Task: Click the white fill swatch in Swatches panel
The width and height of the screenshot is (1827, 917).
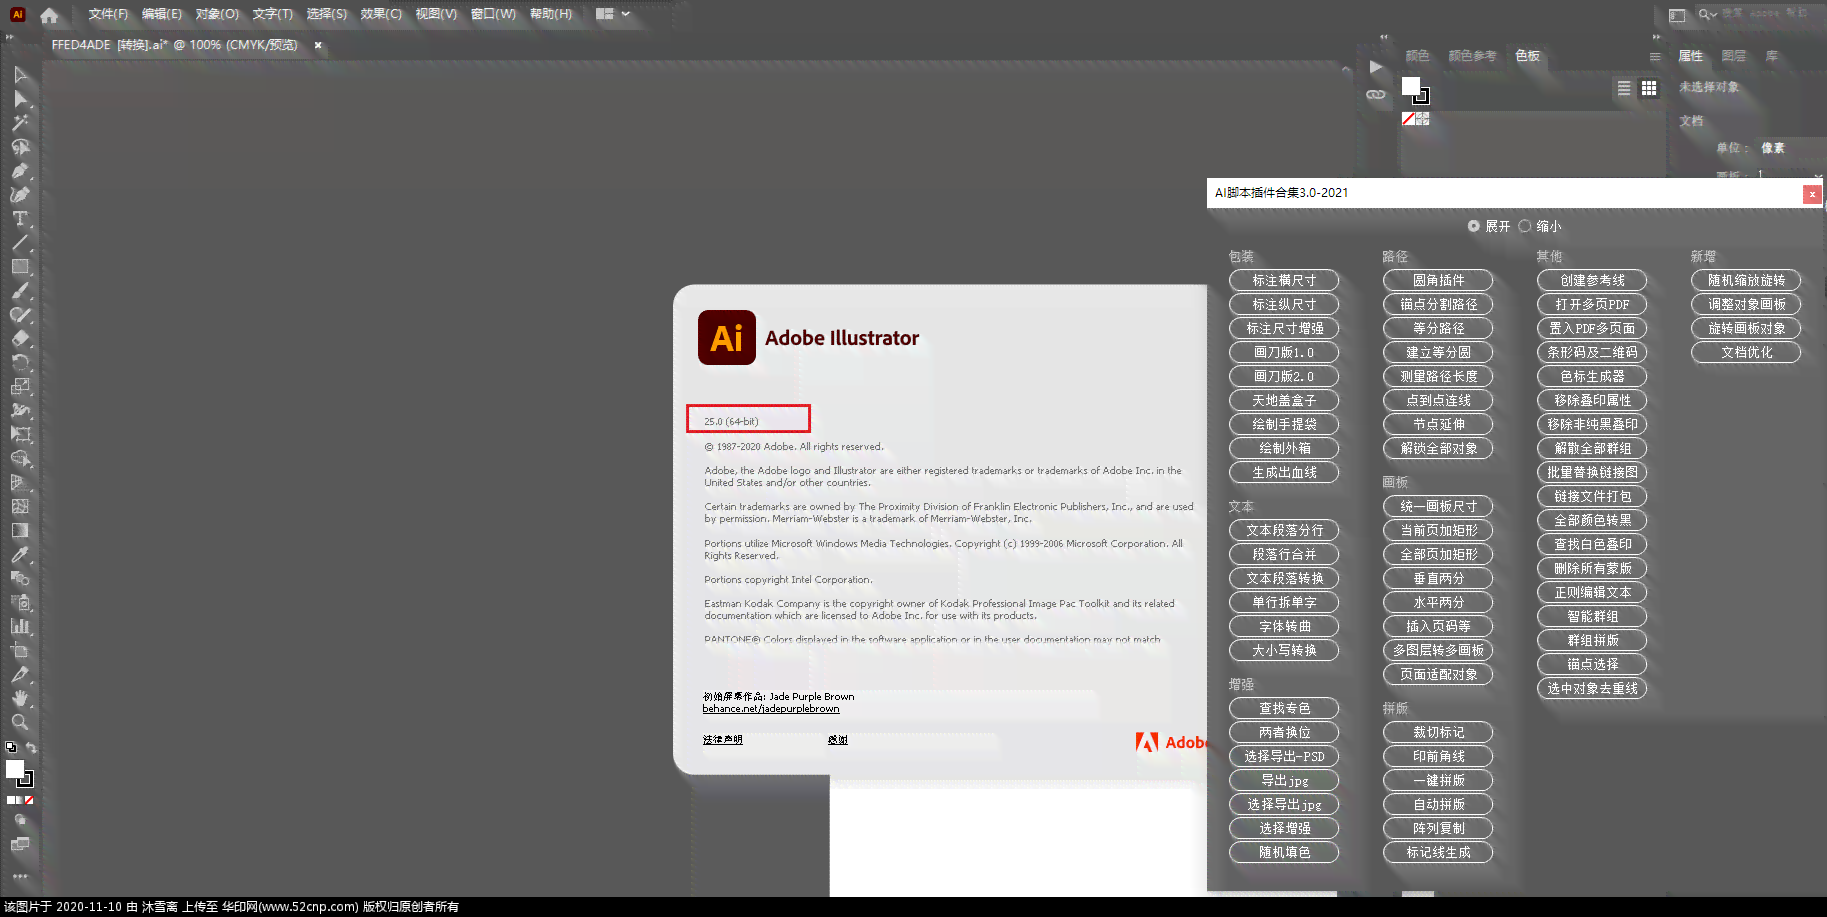Action: (1411, 86)
